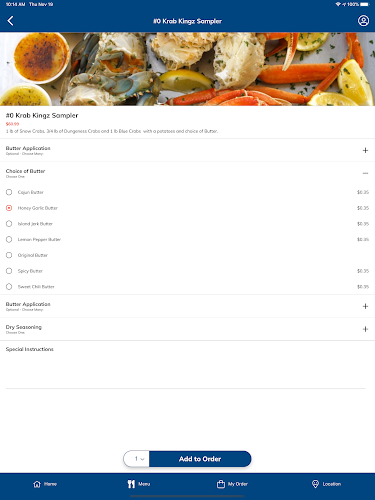Open the user profile icon

point(363,21)
